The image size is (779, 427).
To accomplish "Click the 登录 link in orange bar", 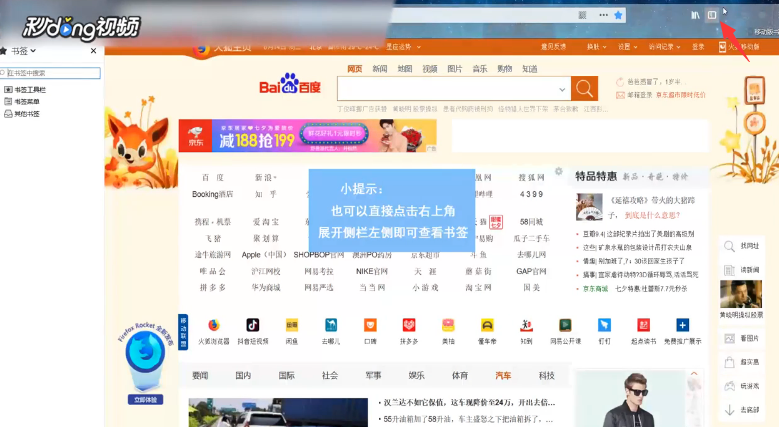I will click(698, 47).
